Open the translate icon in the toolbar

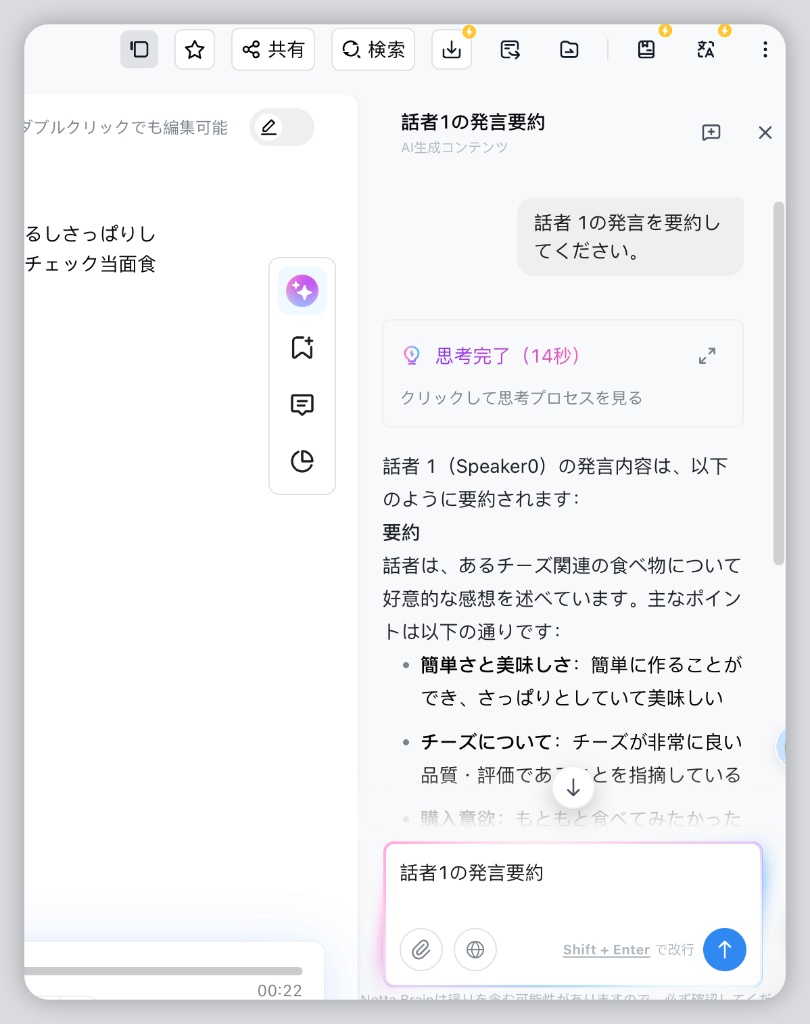(x=705, y=48)
